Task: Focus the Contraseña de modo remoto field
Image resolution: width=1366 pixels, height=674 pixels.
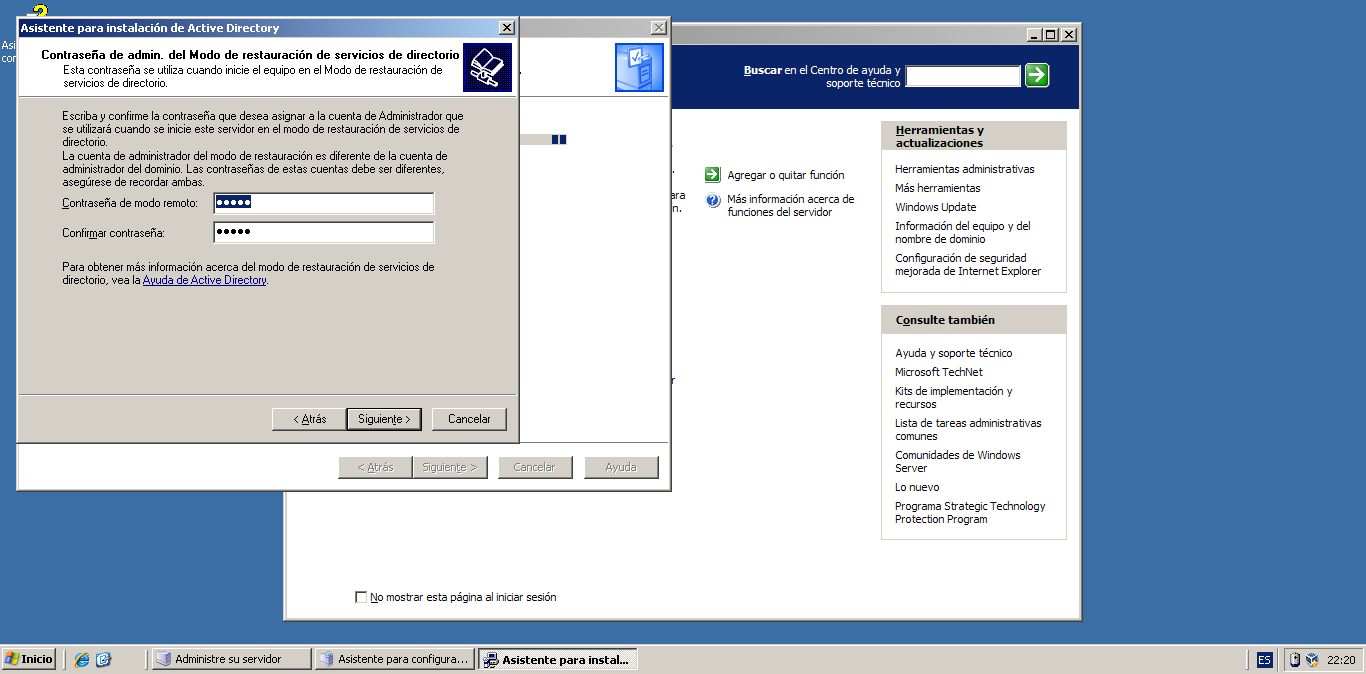Action: [x=324, y=203]
